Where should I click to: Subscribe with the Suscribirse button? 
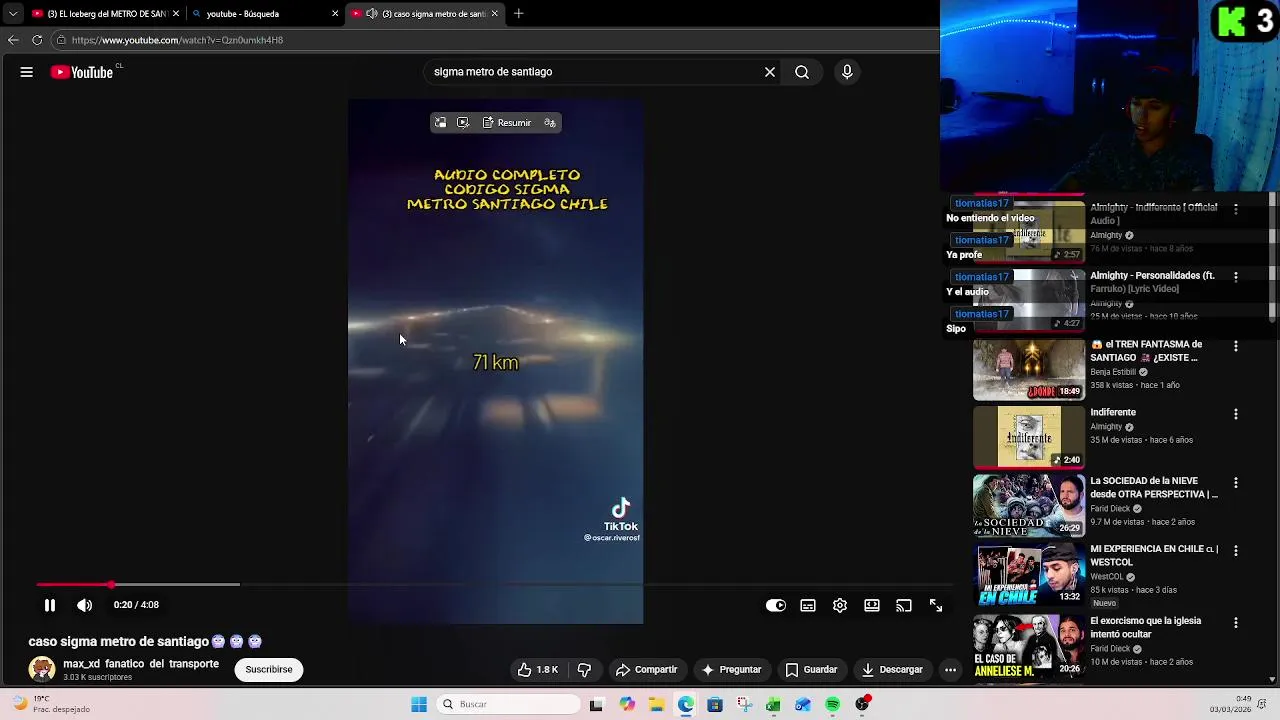pos(269,670)
